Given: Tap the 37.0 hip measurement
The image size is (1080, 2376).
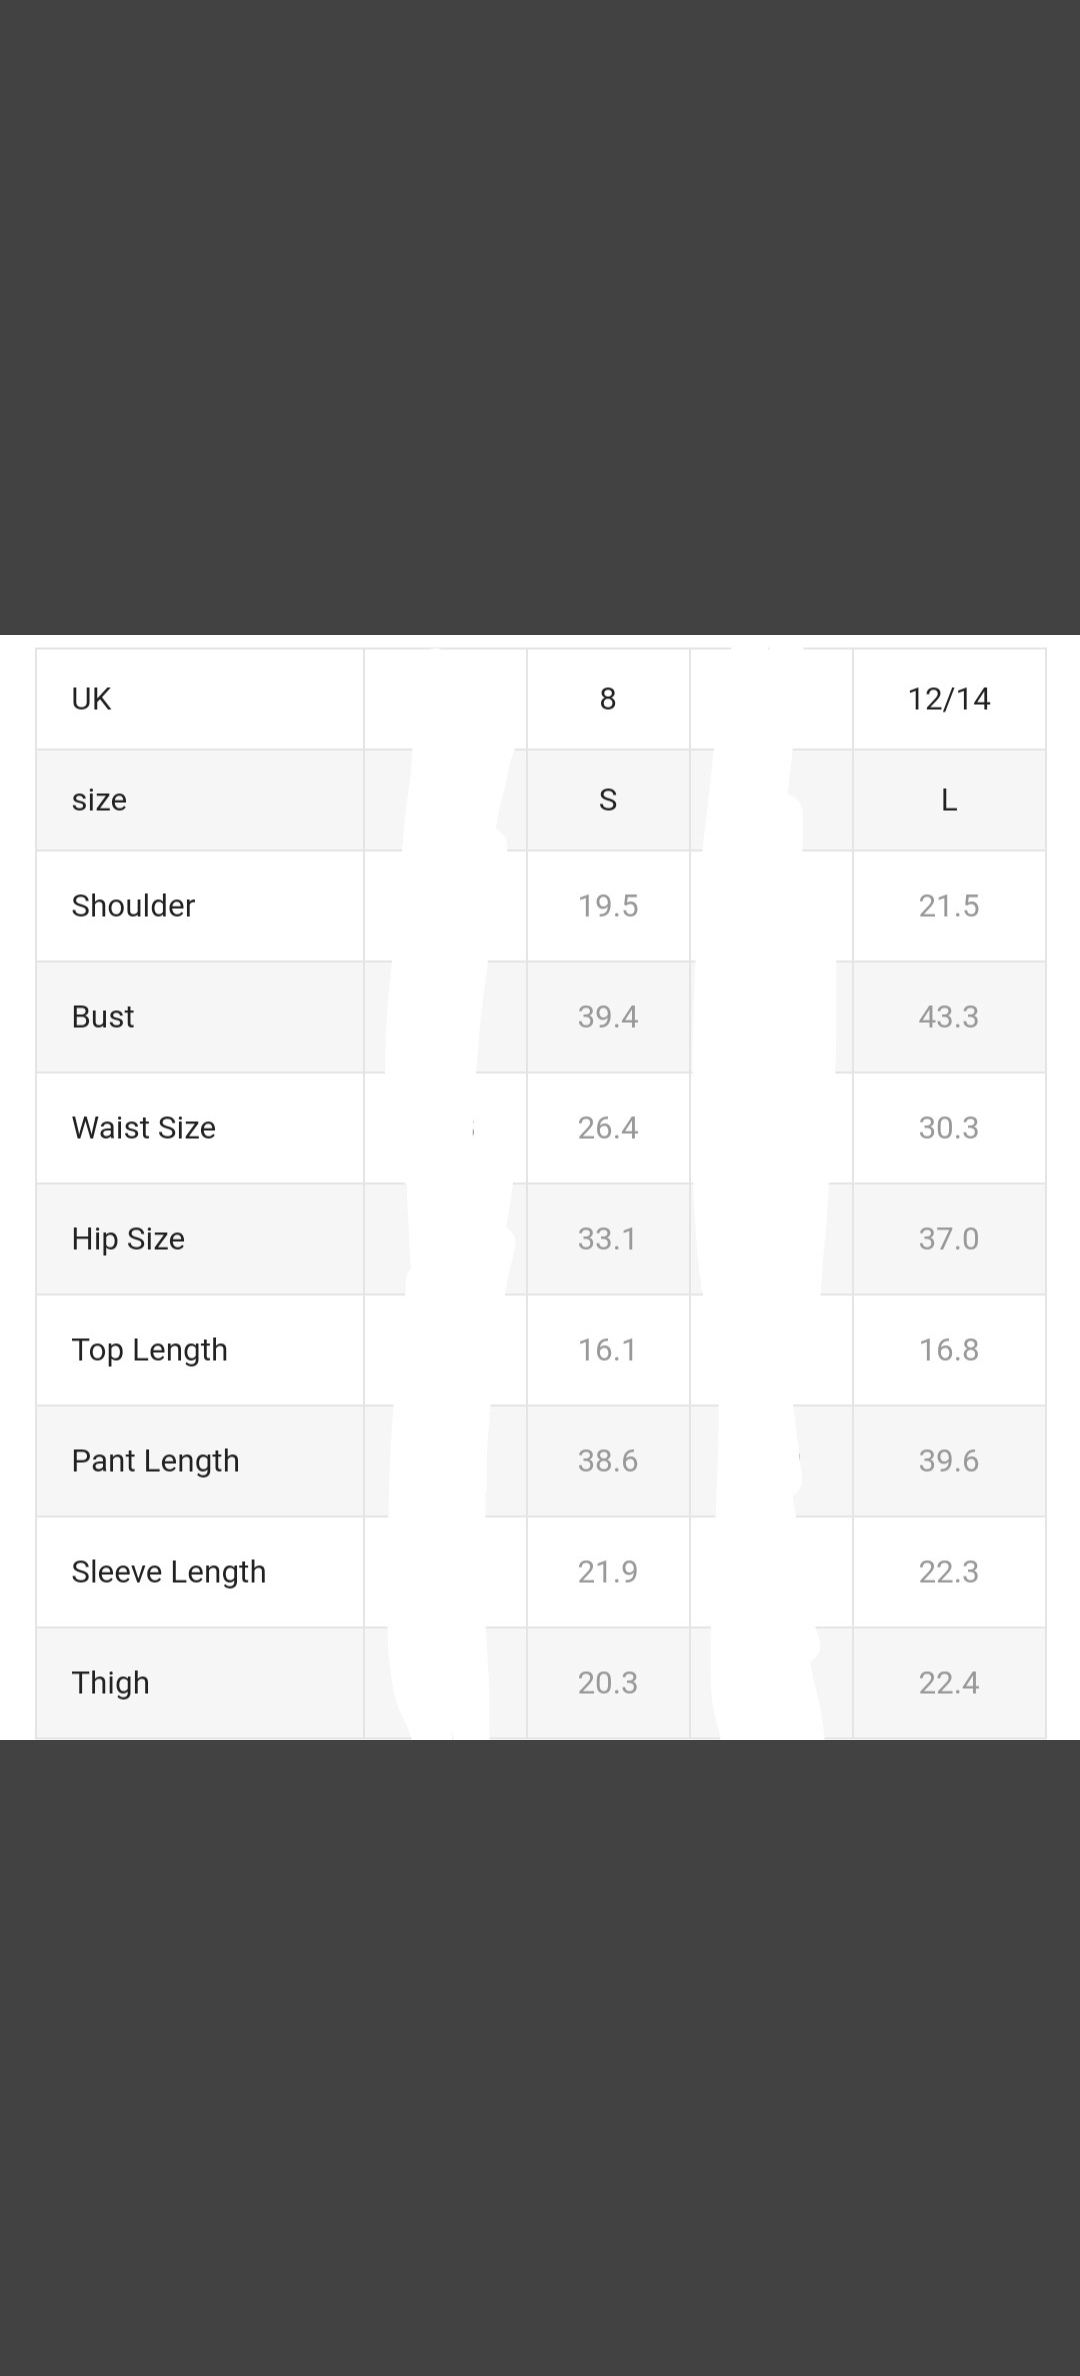Looking at the screenshot, I should 949,1239.
